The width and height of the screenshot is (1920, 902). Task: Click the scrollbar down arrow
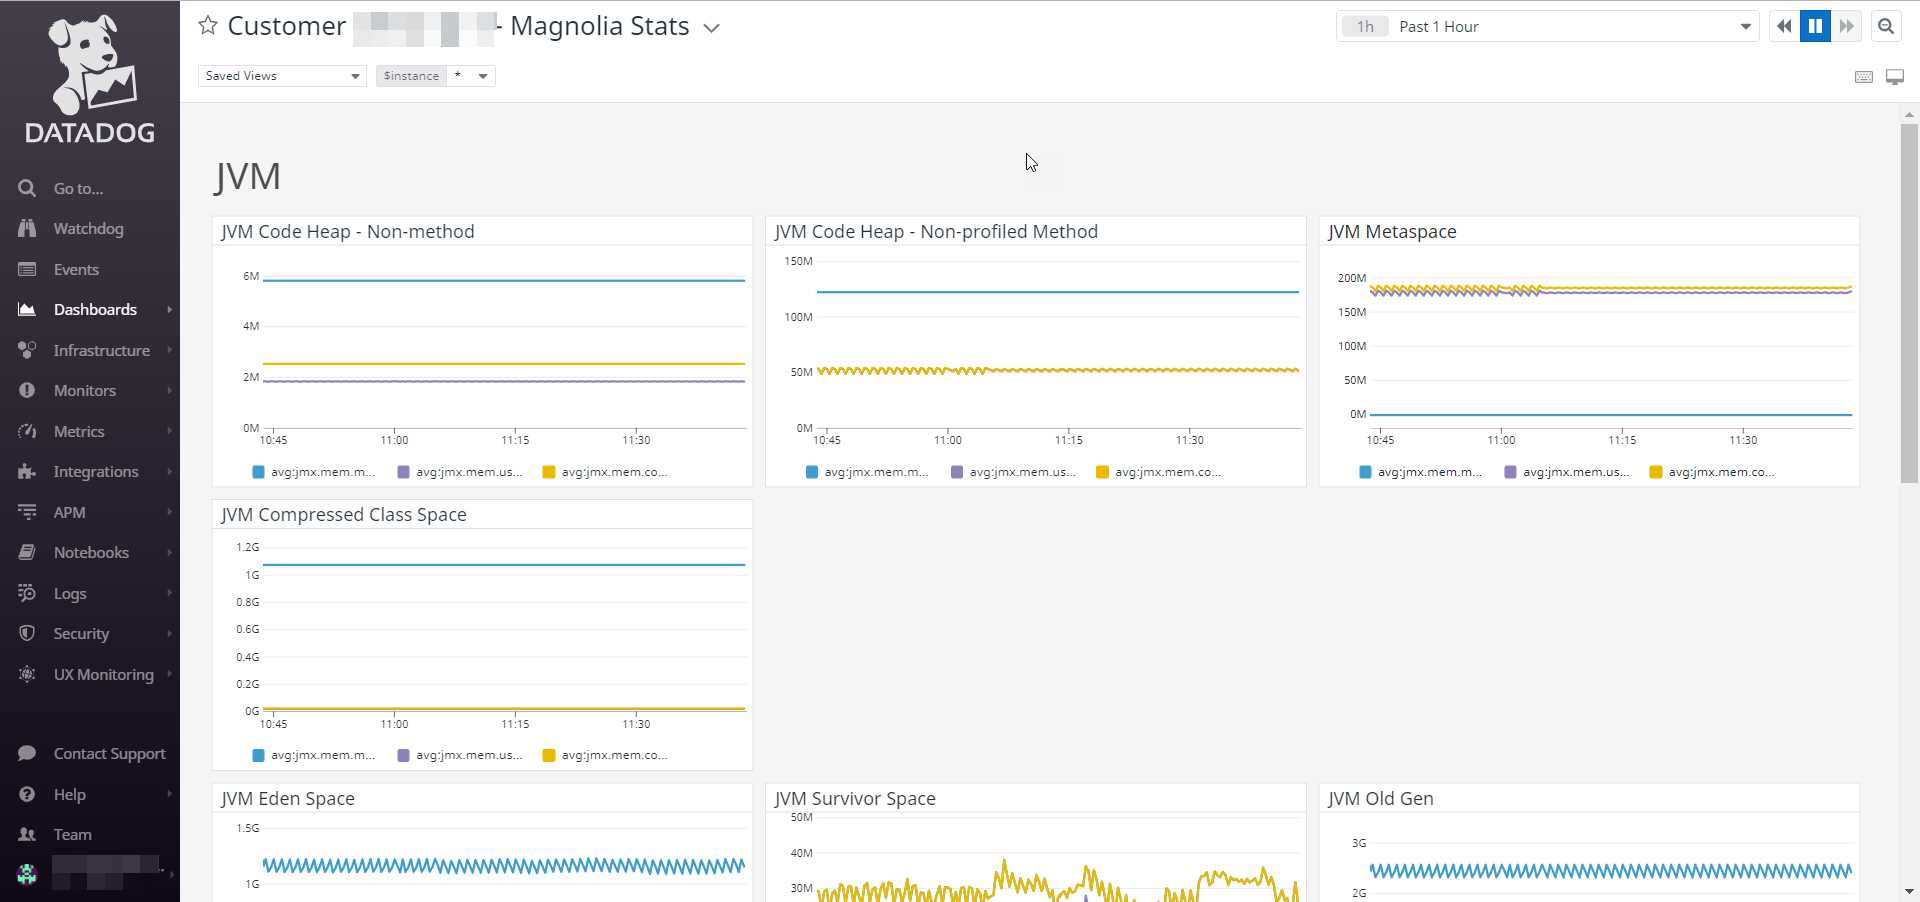[x=1909, y=892]
